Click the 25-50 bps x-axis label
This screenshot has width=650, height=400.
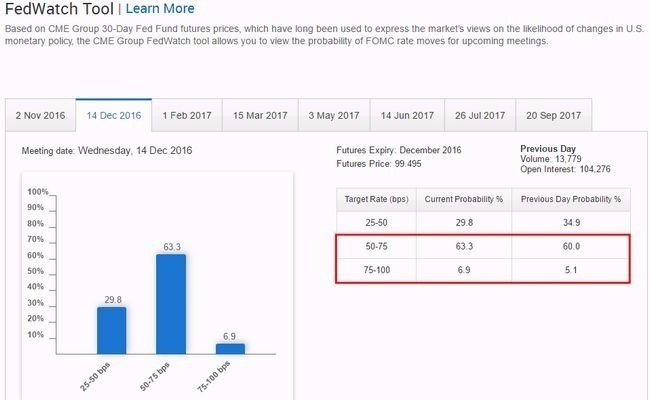pyautogui.click(x=95, y=376)
